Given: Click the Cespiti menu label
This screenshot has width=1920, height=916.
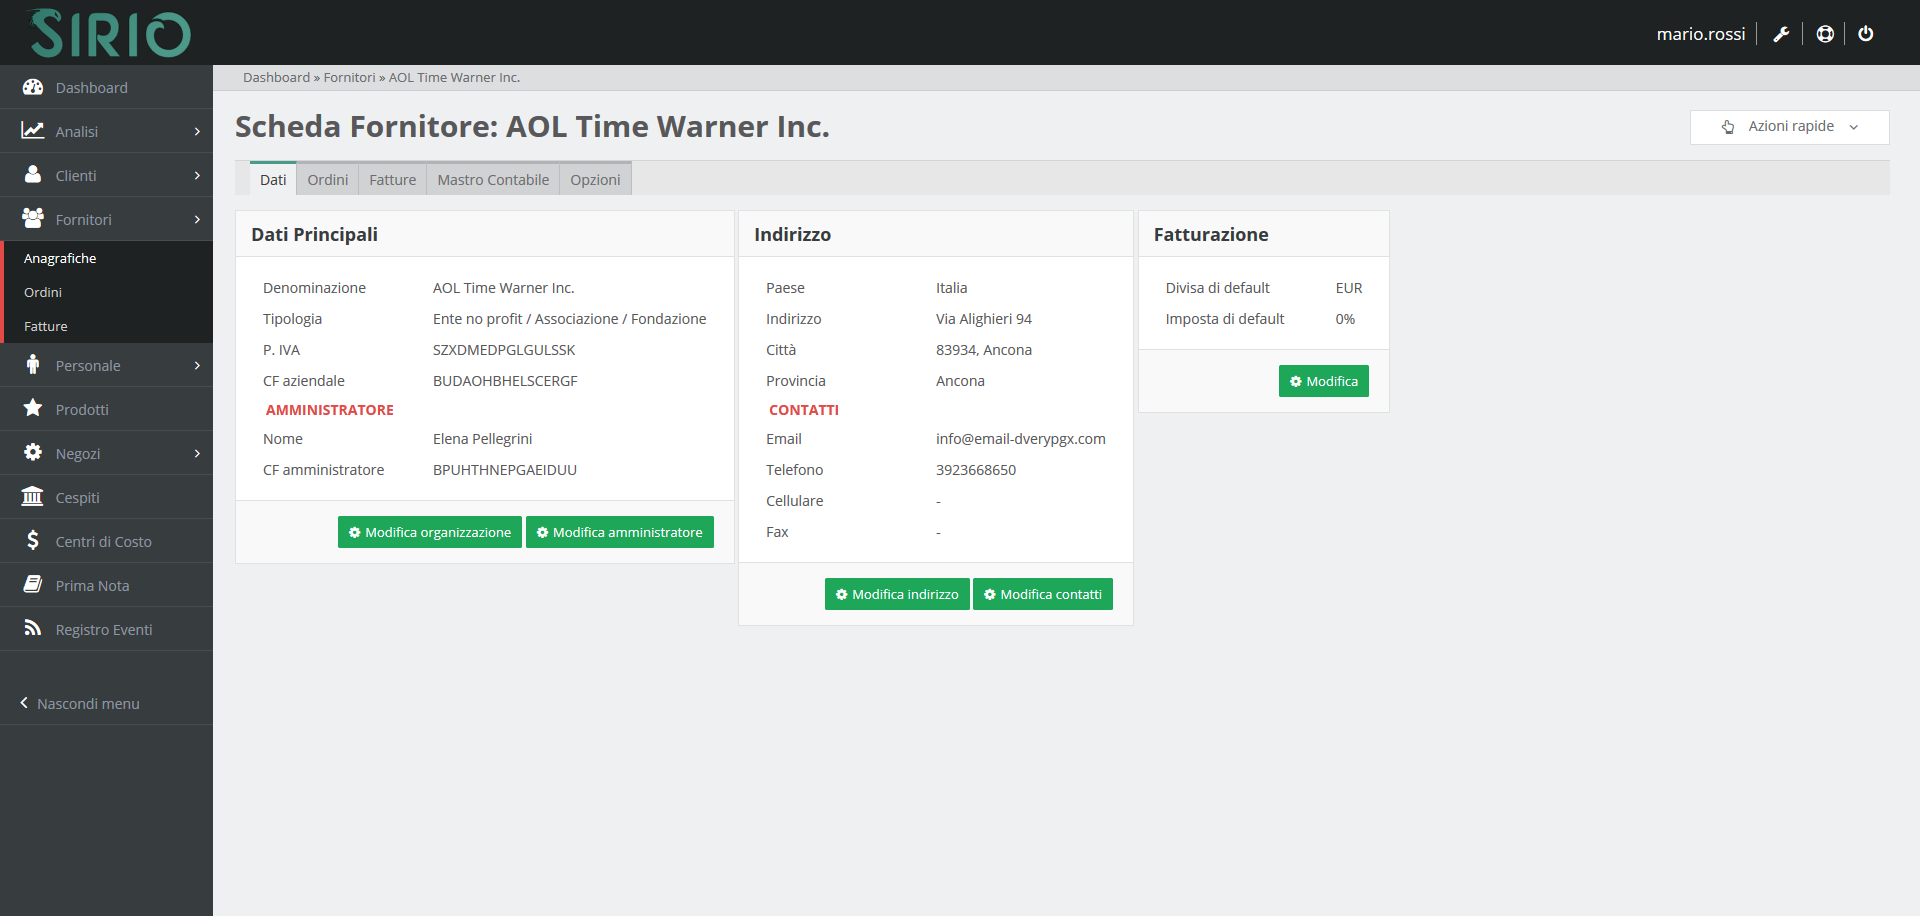Looking at the screenshot, I should [x=78, y=498].
